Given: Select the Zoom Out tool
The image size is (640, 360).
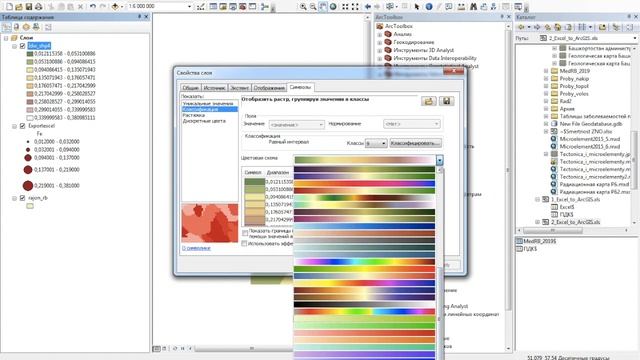Looking at the screenshot, I should coord(313,7).
